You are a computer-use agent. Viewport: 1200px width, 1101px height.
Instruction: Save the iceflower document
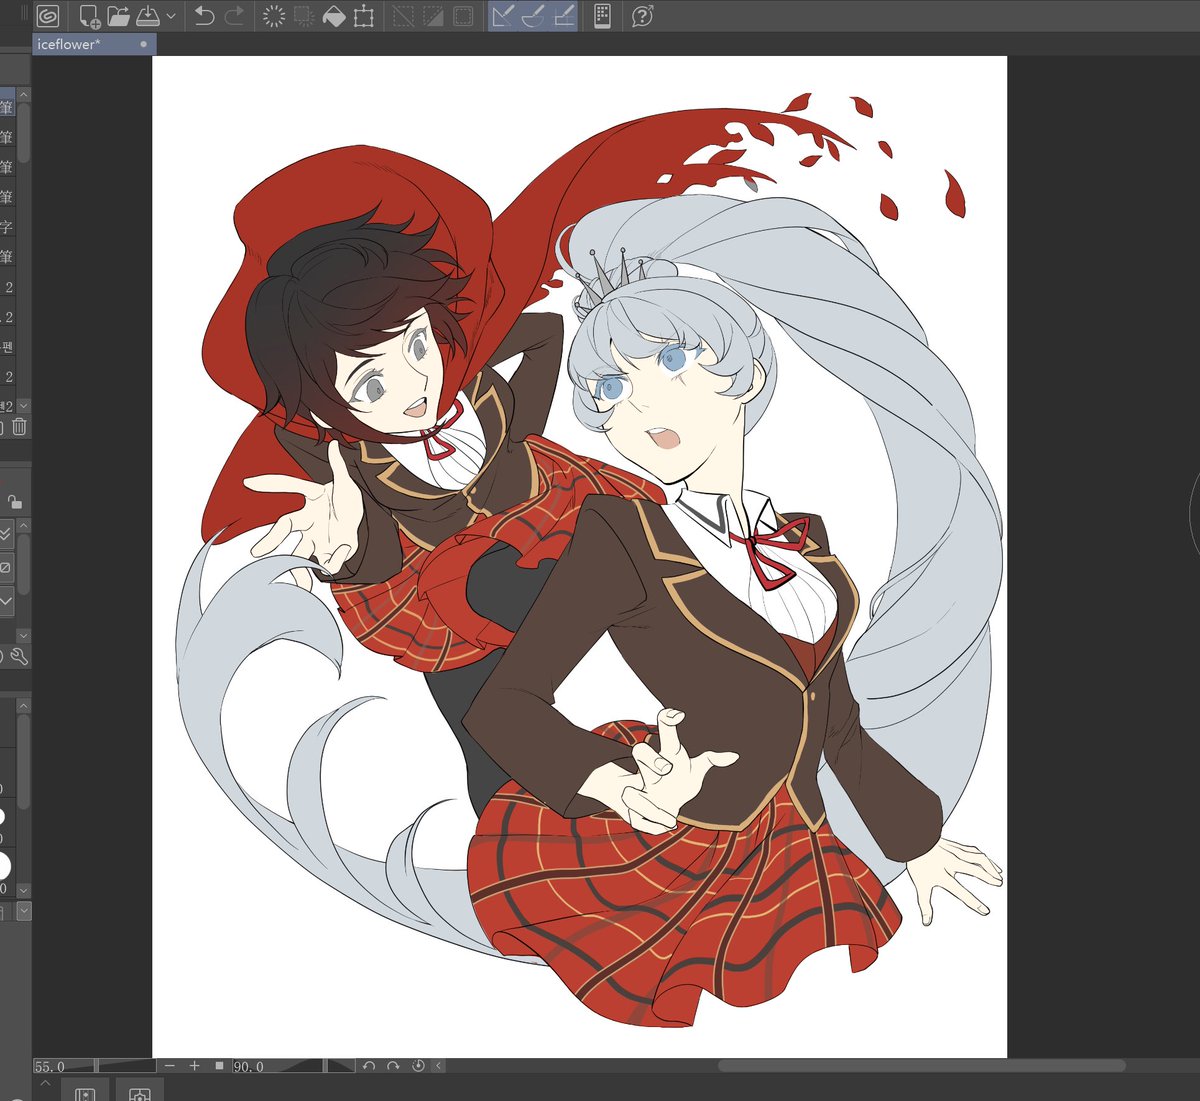click(148, 16)
